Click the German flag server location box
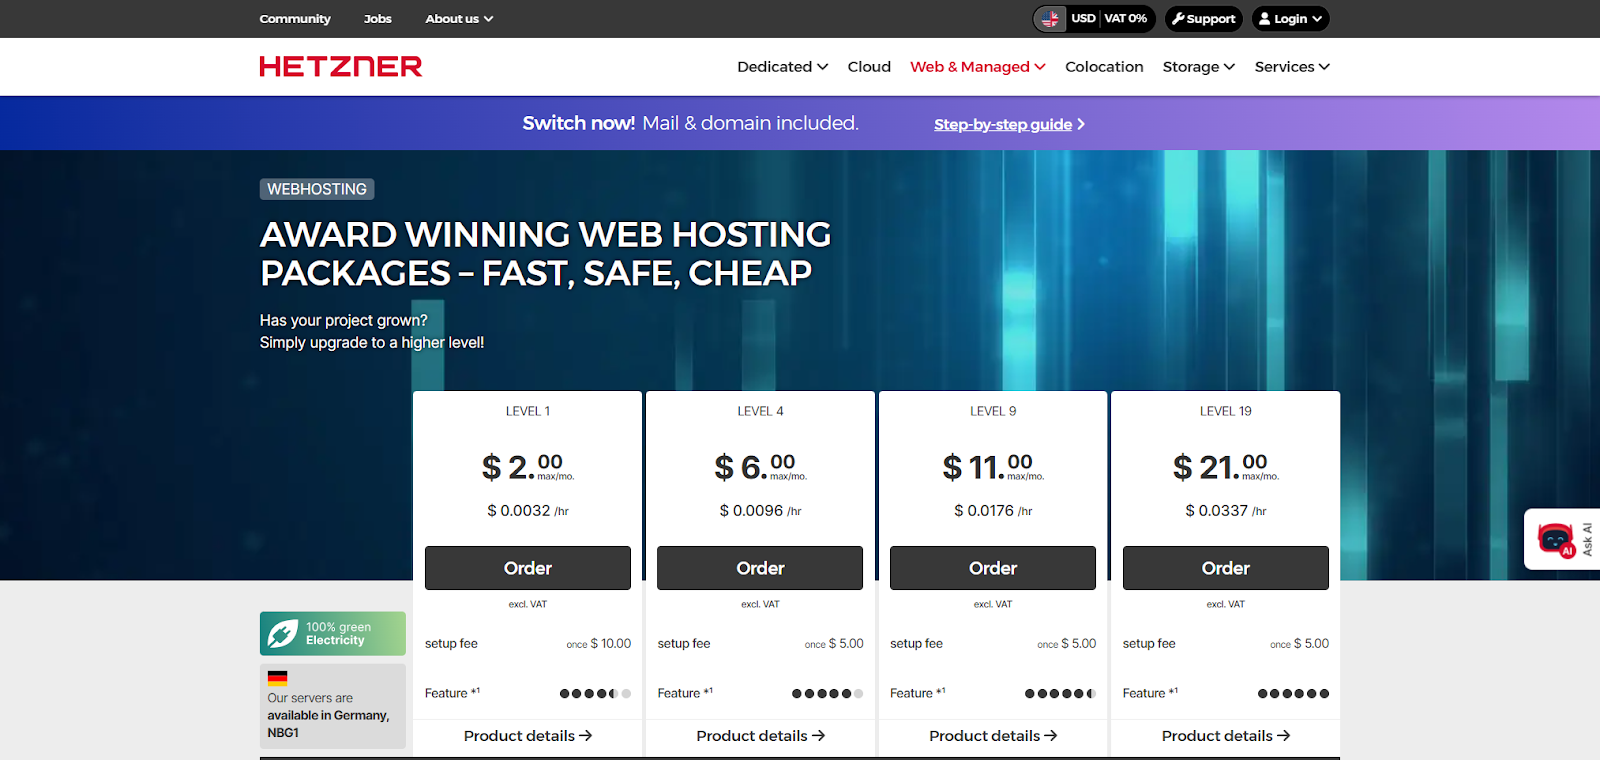This screenshot has width=1600, height=760. pyautogui.click(x=333, y=706)
